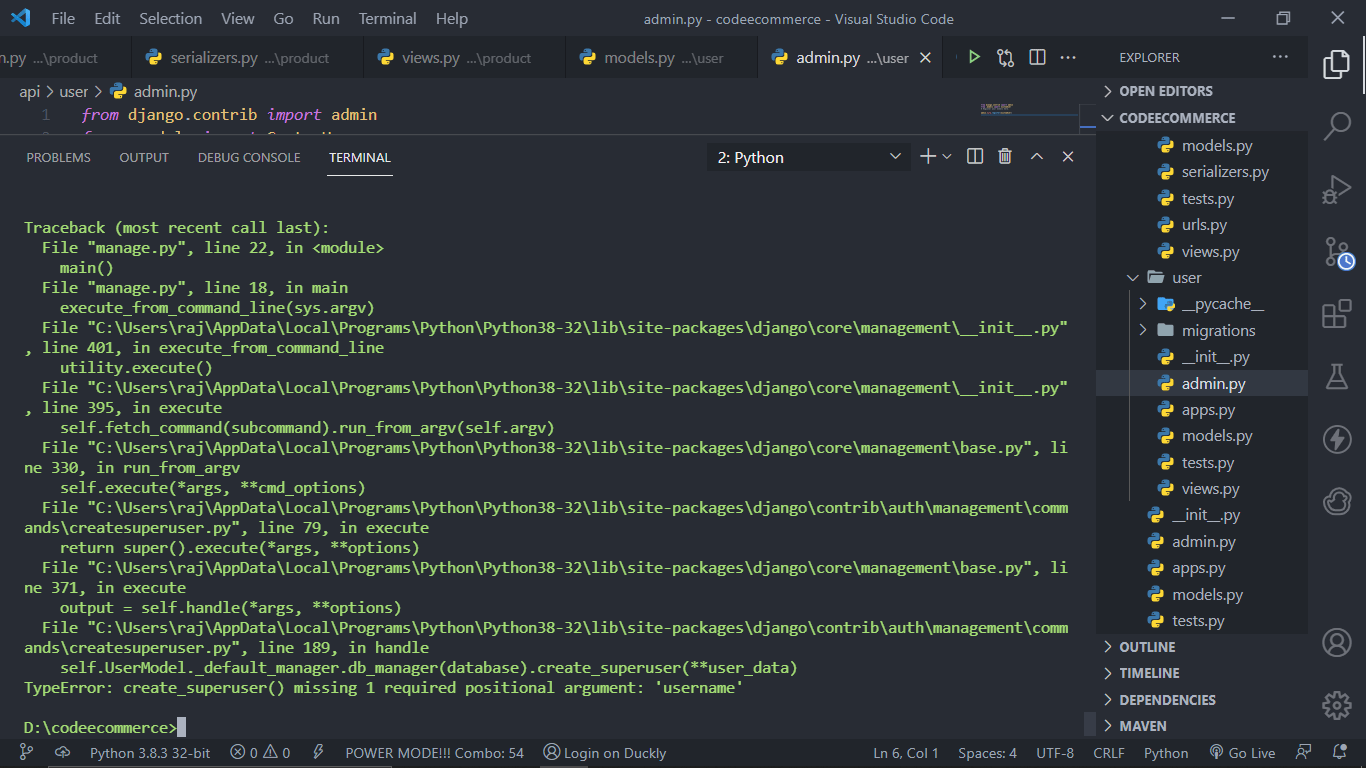Click Login on Duckly in status bar
Screen dimensions: 1366x768
click(604, 753)
